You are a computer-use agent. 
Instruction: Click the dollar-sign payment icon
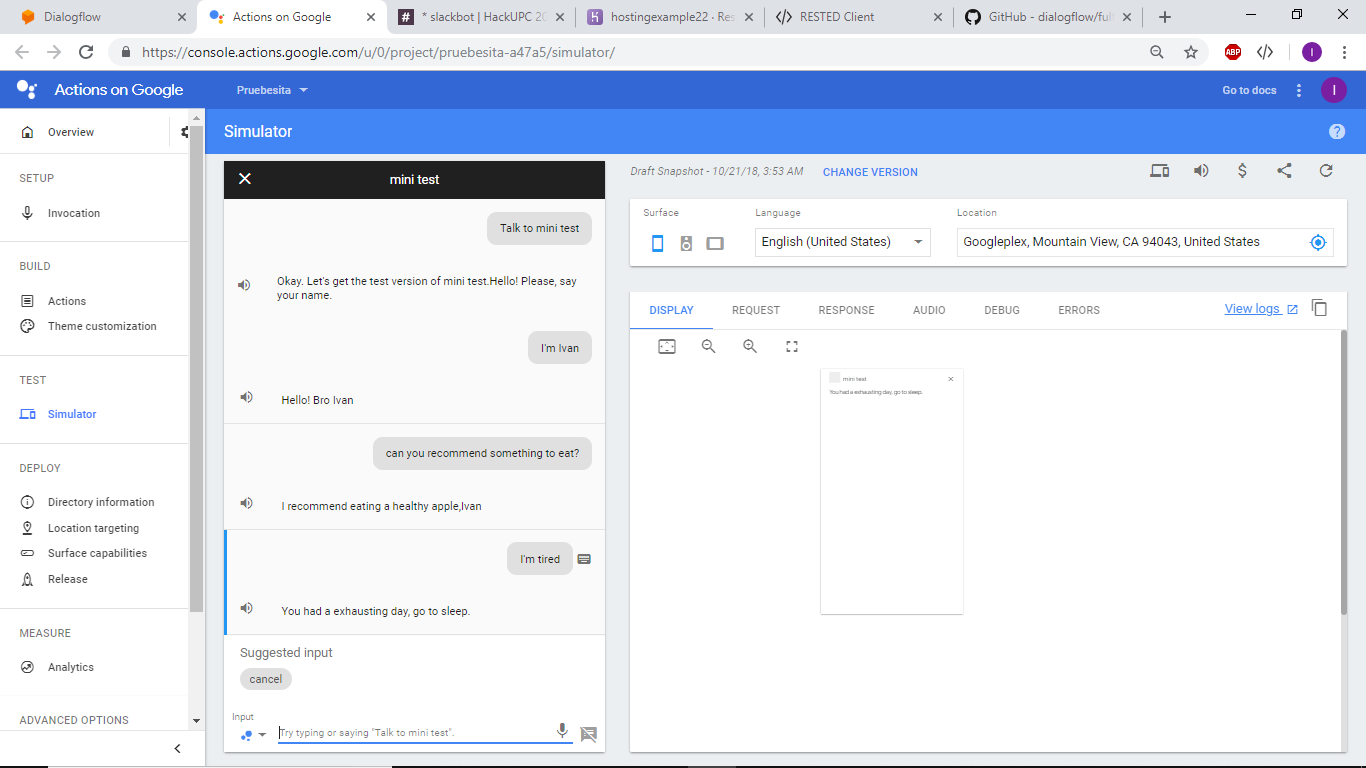[1242, 171]
